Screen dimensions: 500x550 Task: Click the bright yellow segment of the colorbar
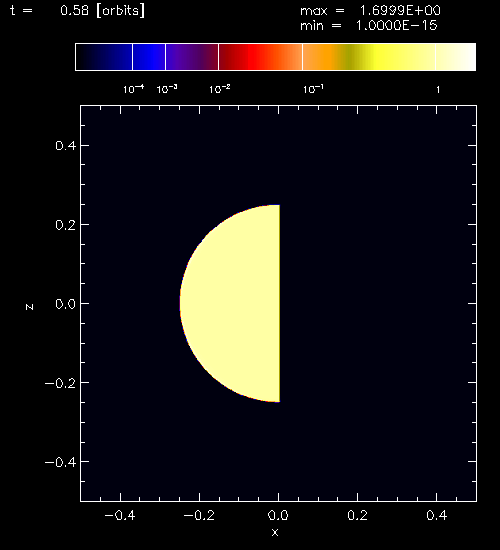click(x=389, y=57)
